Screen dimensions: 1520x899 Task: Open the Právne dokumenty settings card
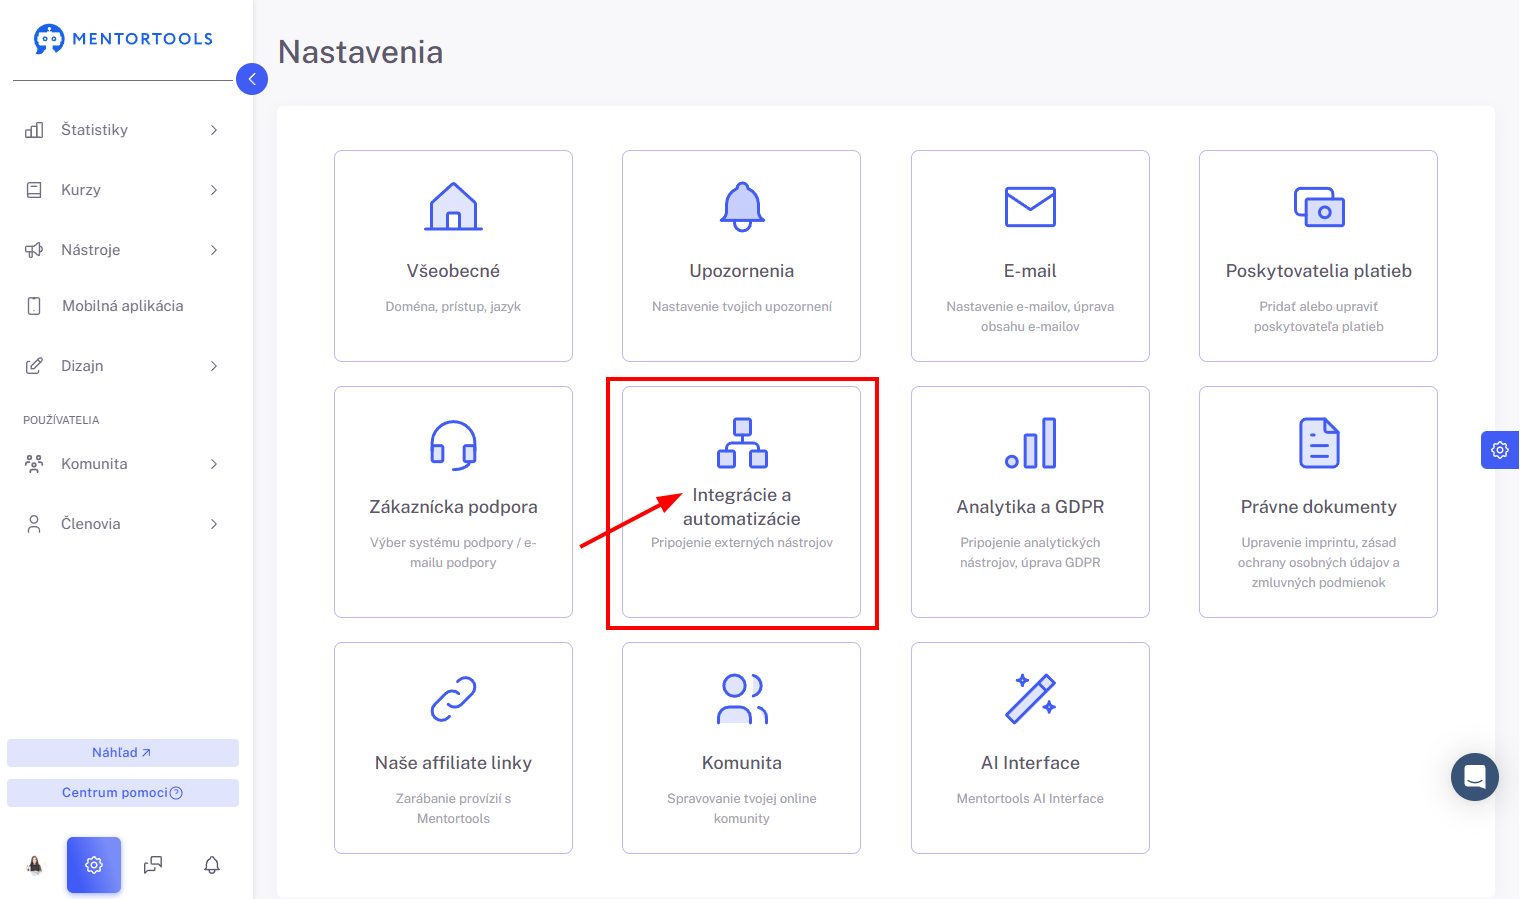(1318, 502)
